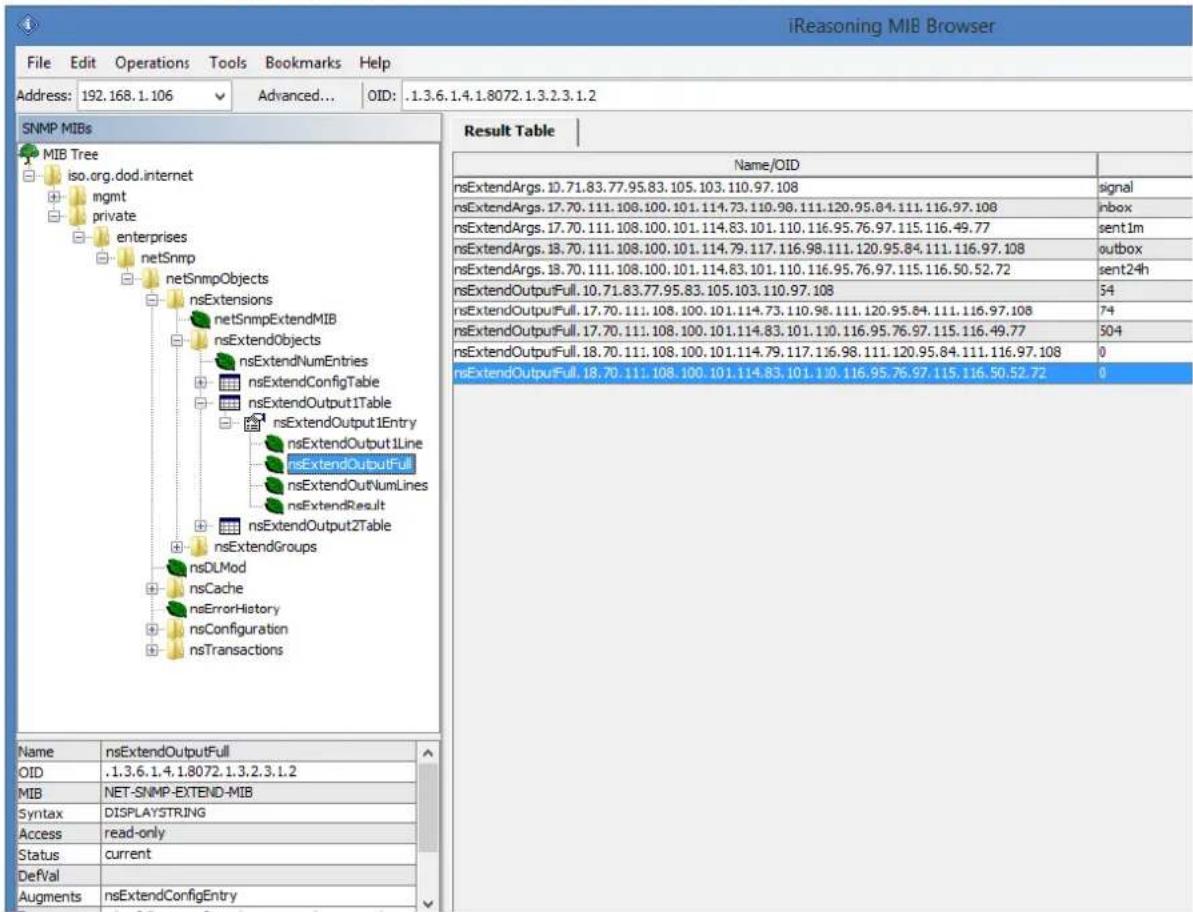
Task: Click the nsExtensions folder icon
Action: (175, 300)
